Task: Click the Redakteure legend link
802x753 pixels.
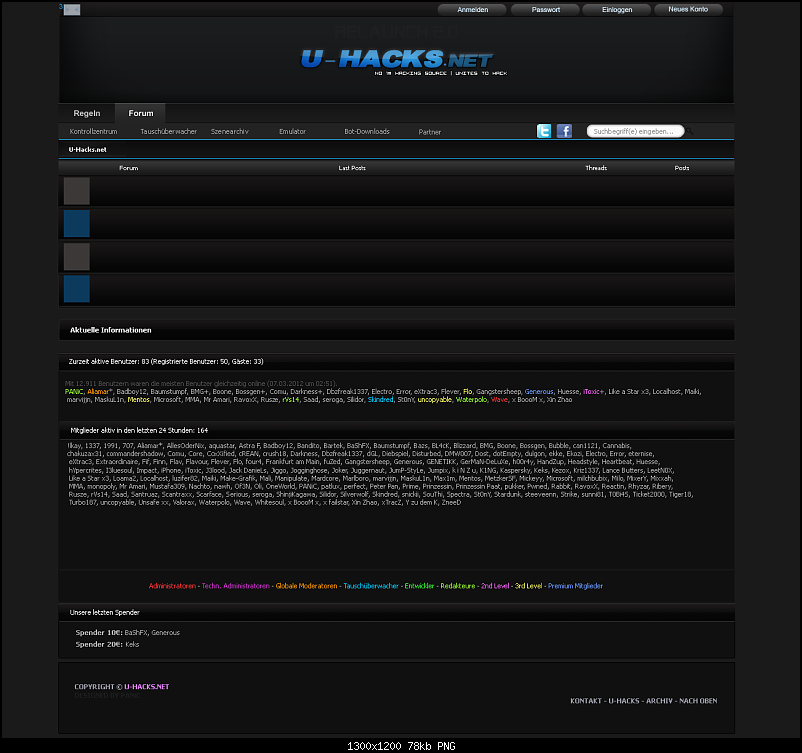Action: 457,586
